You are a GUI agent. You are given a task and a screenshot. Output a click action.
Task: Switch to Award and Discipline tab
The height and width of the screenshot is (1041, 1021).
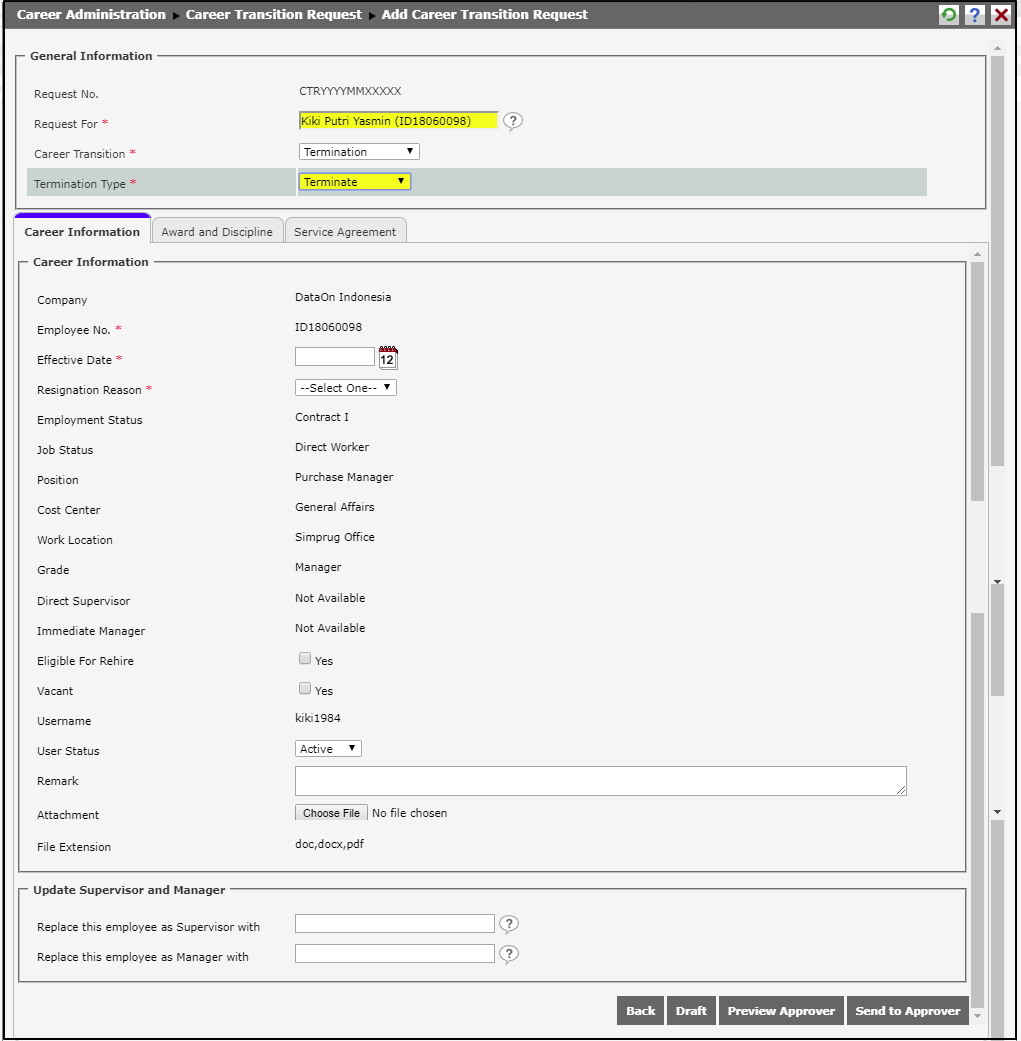click(217, 232)
